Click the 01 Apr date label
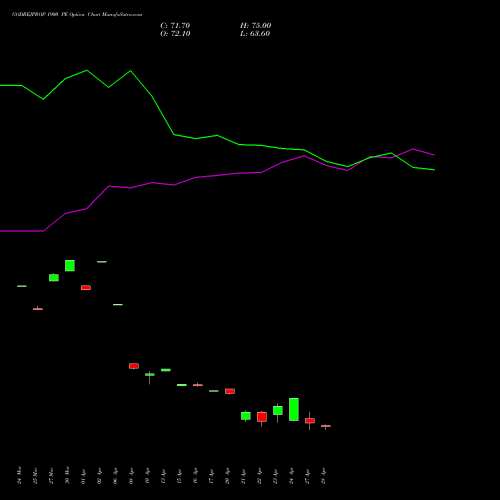500x500 pixels. (83, 476)
